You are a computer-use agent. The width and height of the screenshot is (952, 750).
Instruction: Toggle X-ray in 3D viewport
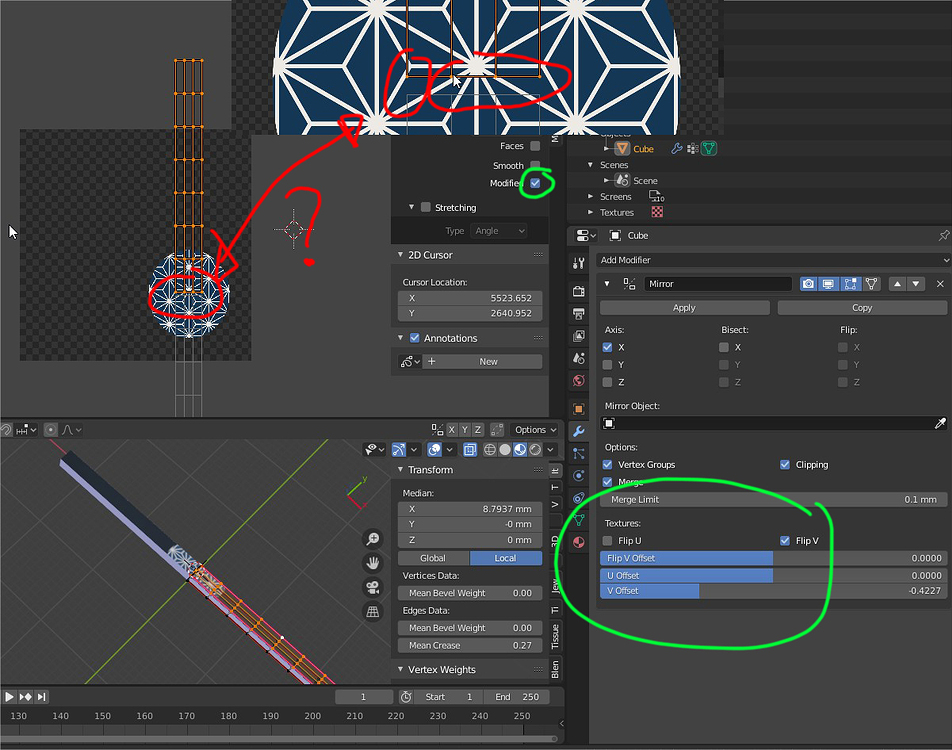point(470,449)
